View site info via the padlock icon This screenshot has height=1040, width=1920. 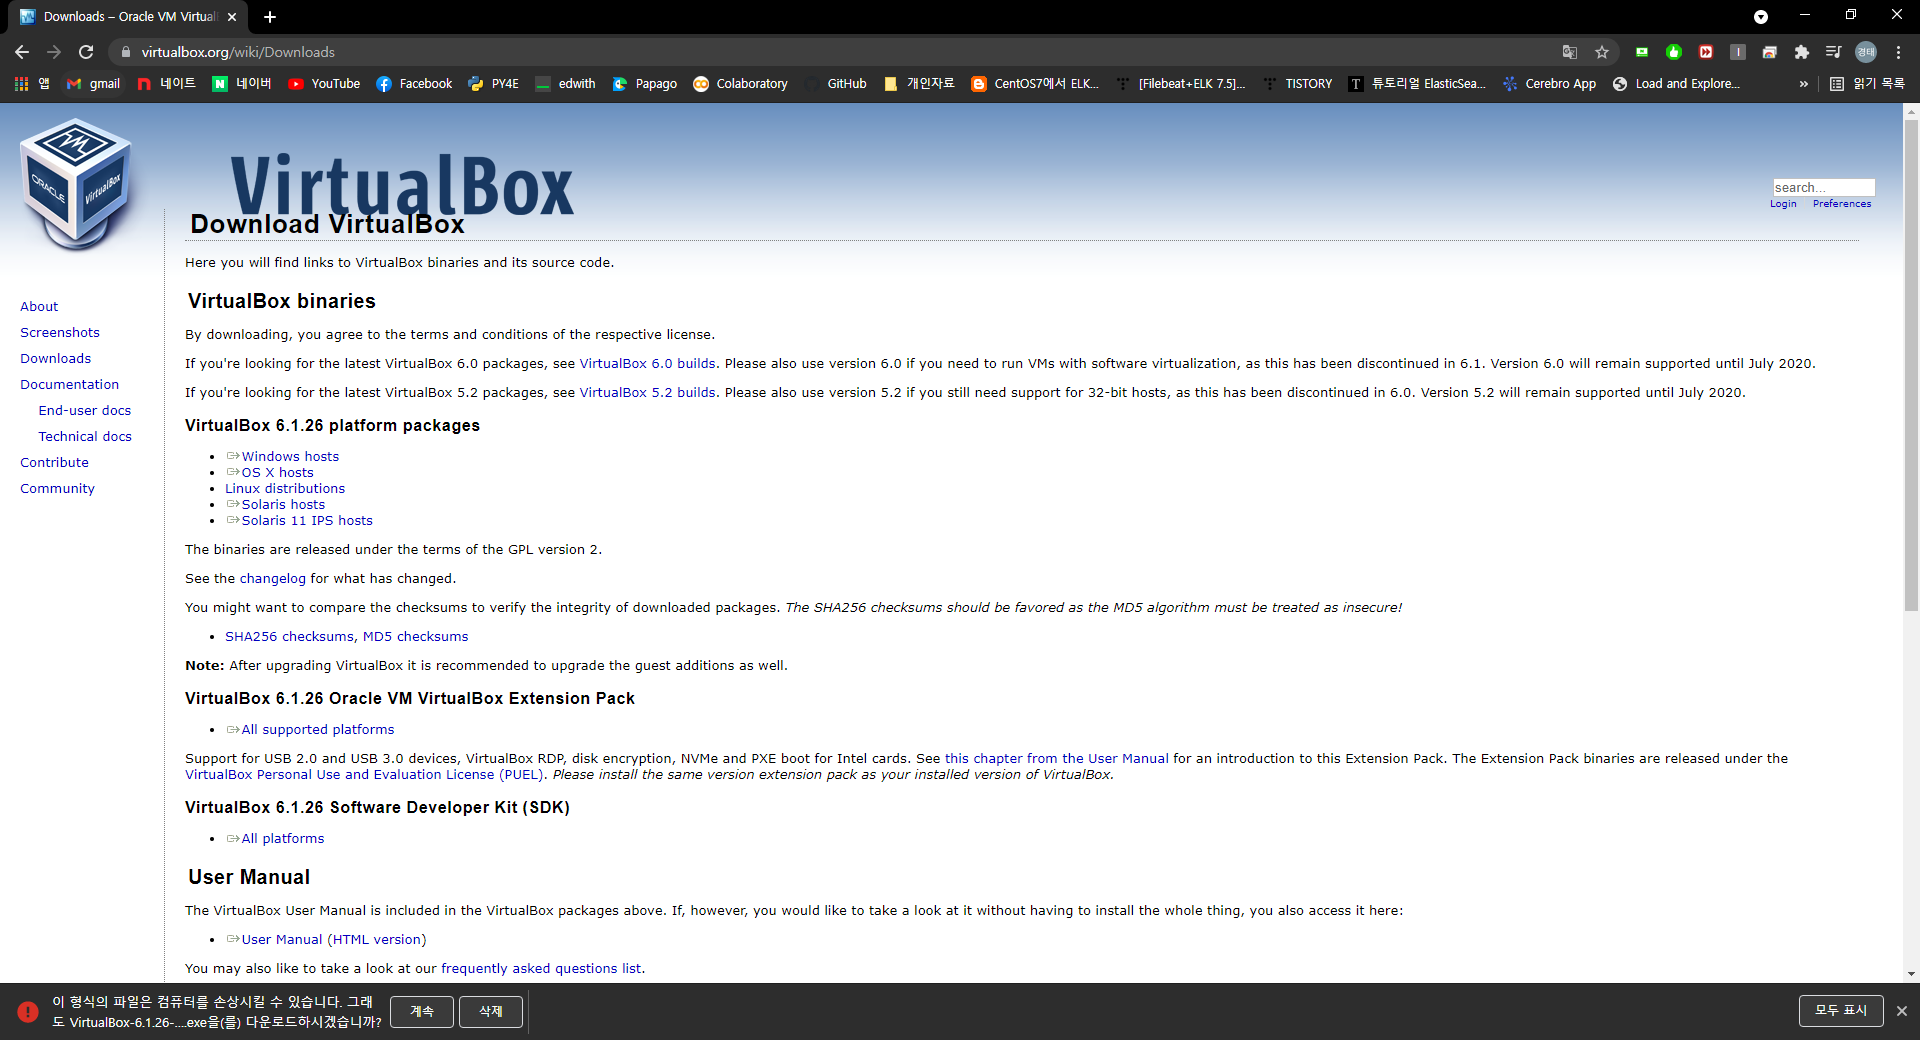(x=125, y=52)
